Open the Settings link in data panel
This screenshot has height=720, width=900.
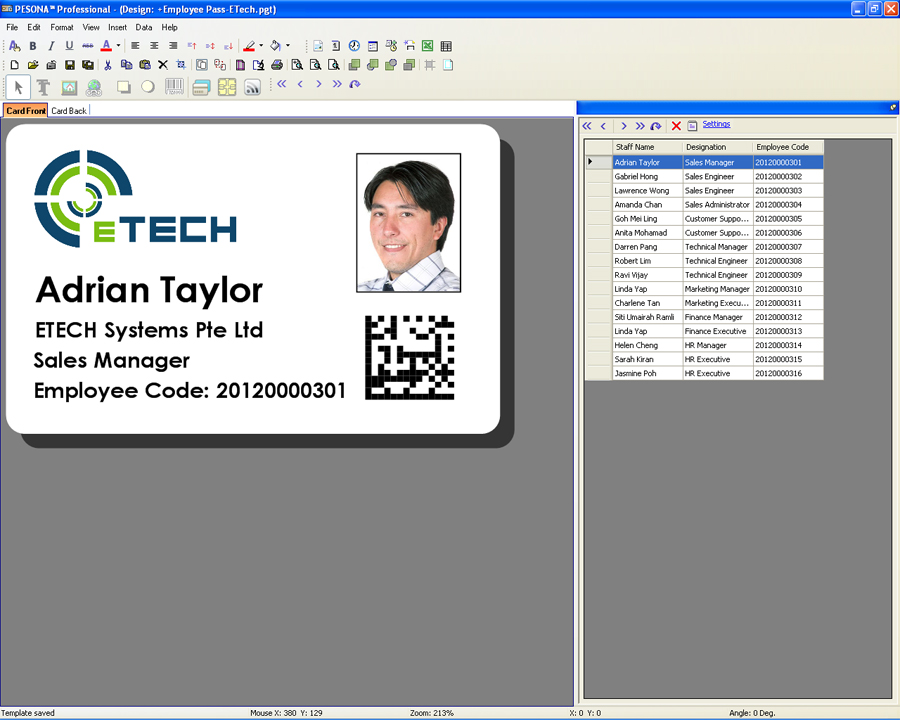[716, 125]
